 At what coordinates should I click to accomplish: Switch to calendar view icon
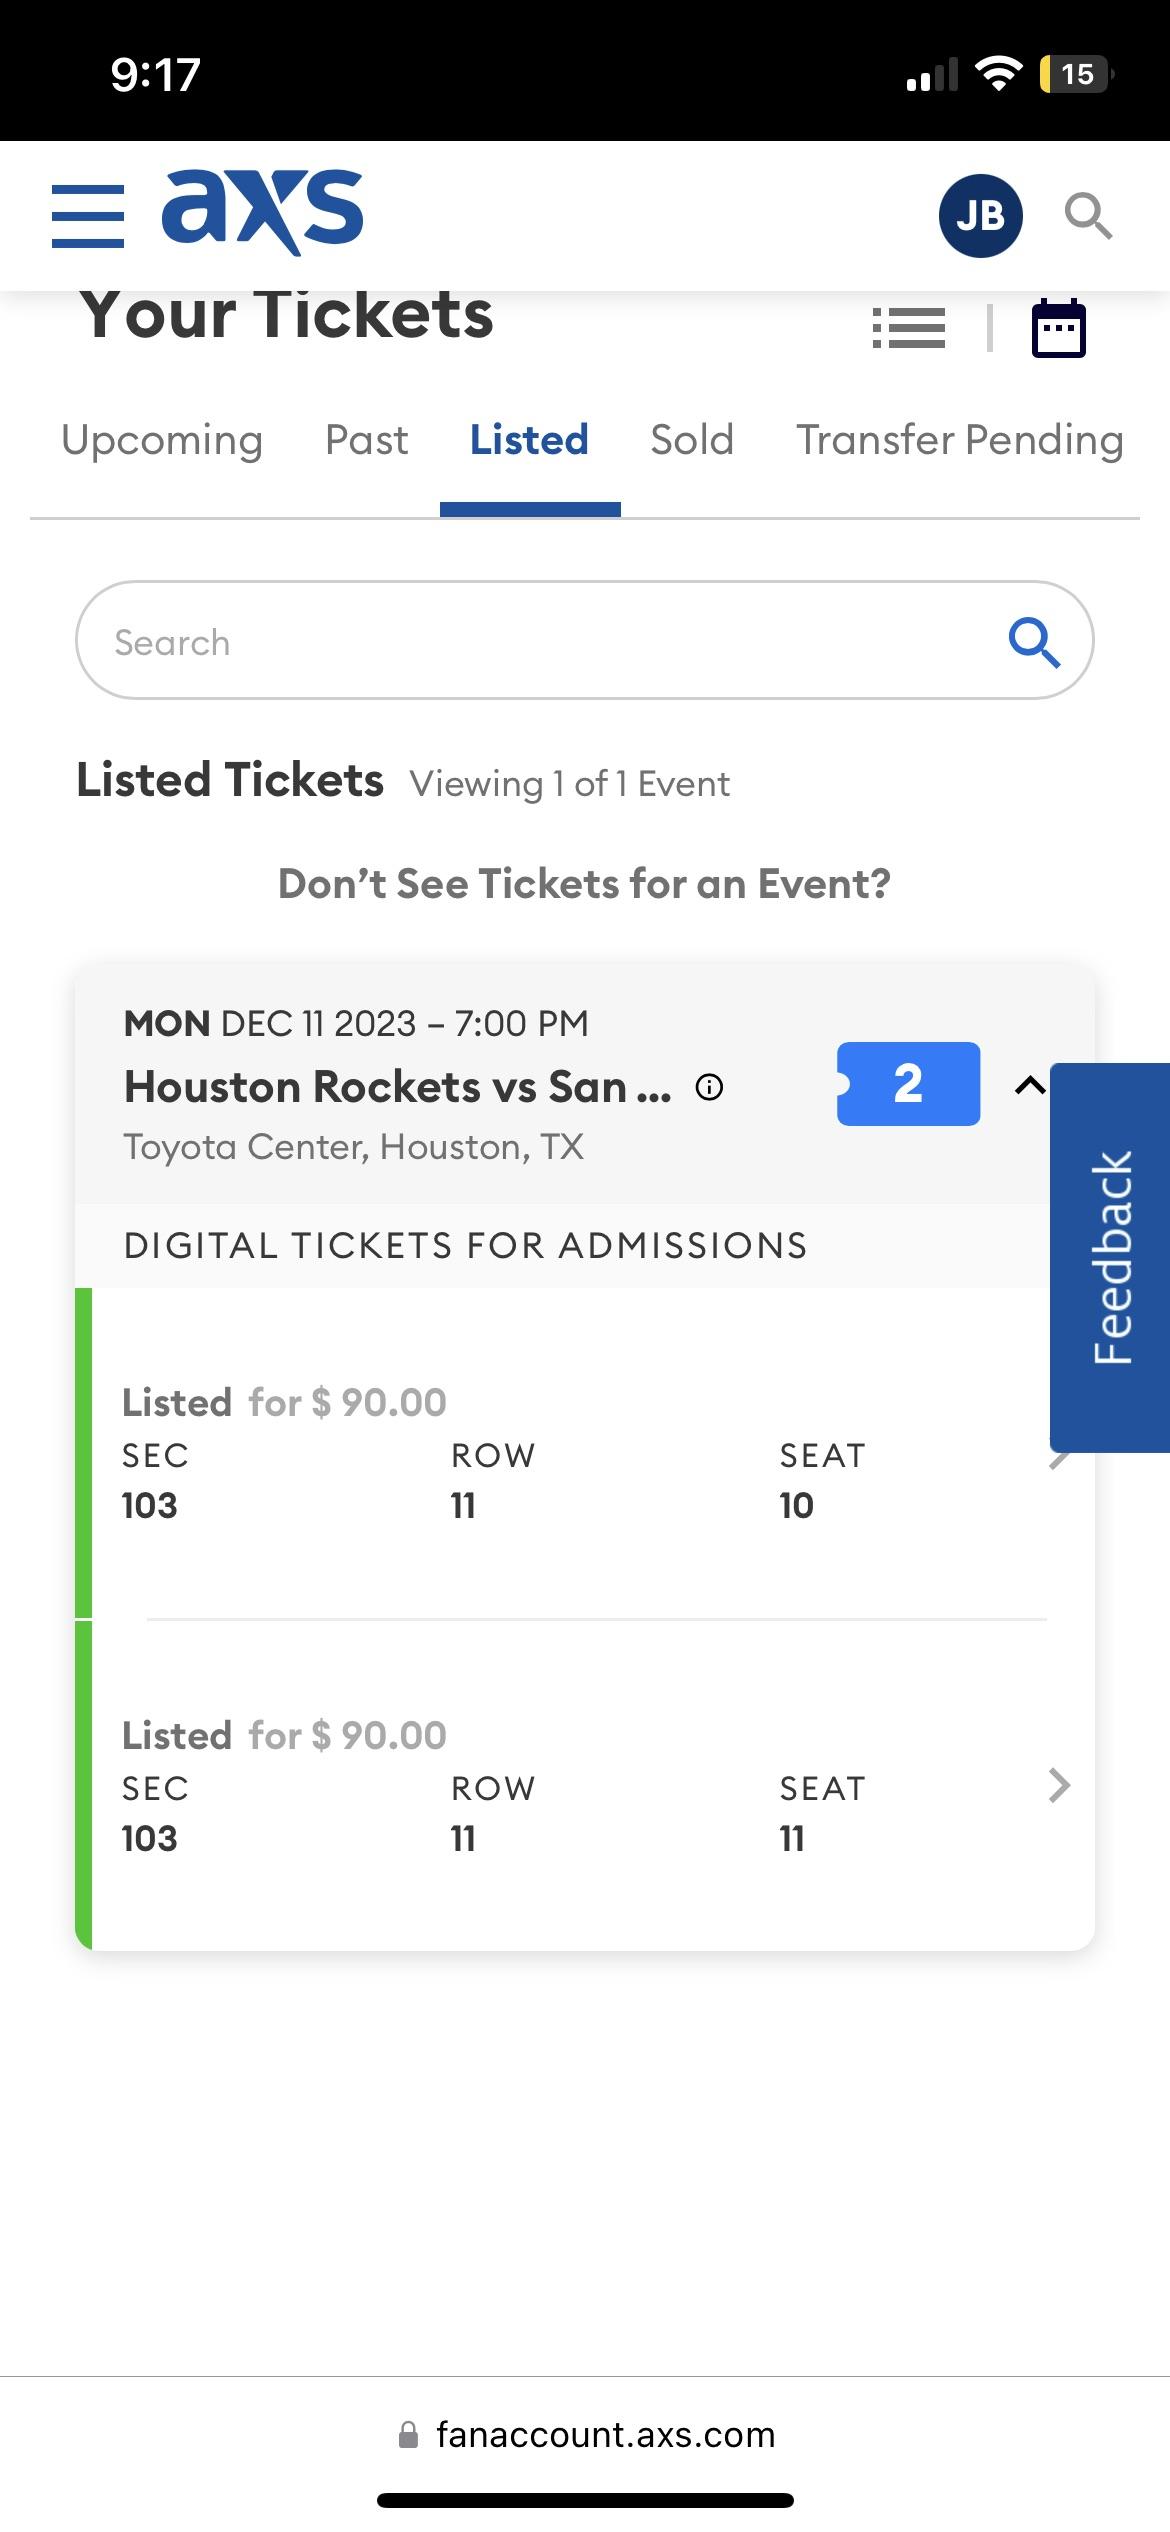[x=1058, y=328]
